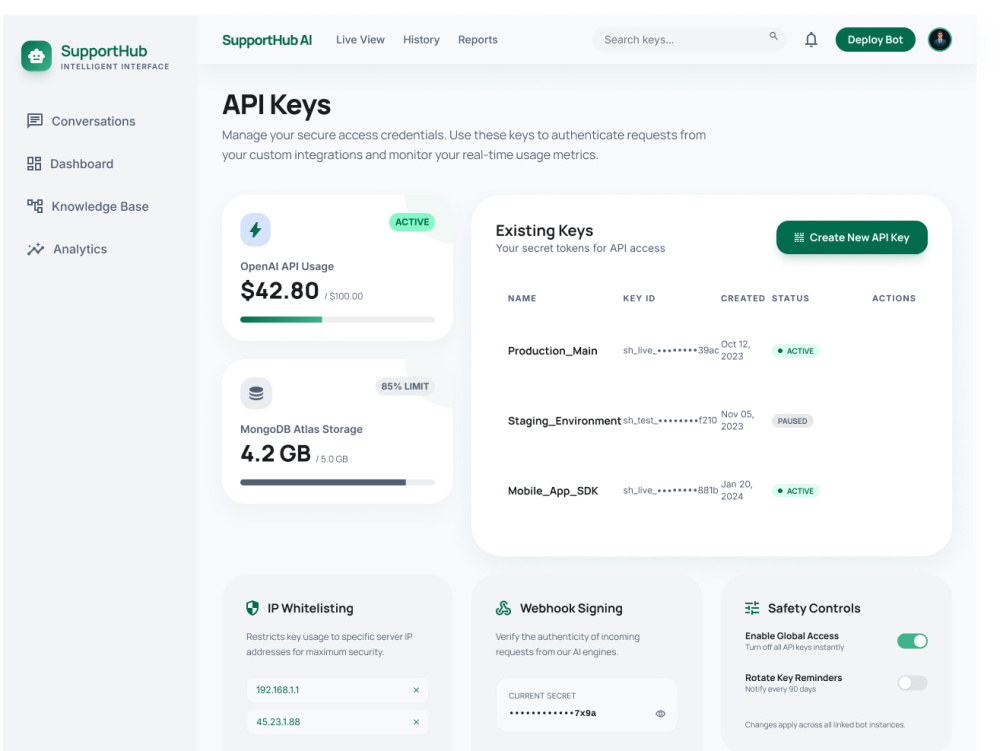1000x751 pixels.
Task: Remove IP address 45.23.1.88
Action: (x=416, y=722)
